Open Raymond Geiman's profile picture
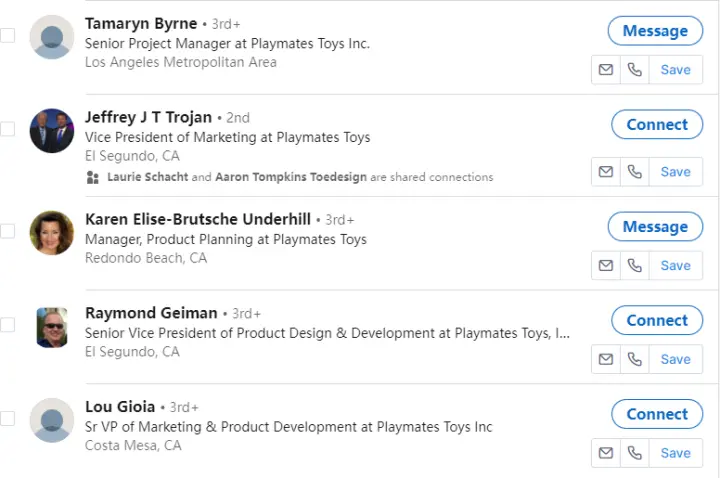 [52, 327]
